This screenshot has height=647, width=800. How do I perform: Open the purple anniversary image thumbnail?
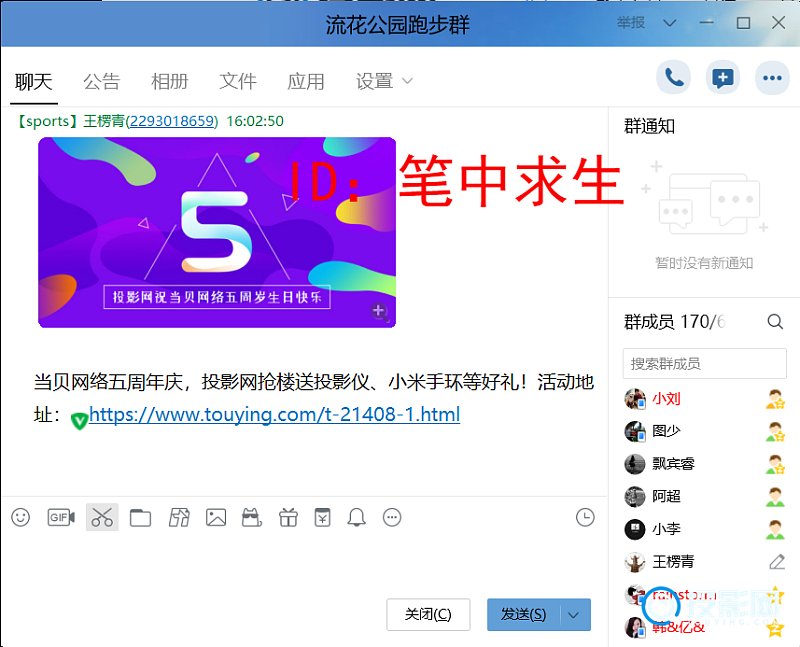pyautogui.click(x=217, y=232)
